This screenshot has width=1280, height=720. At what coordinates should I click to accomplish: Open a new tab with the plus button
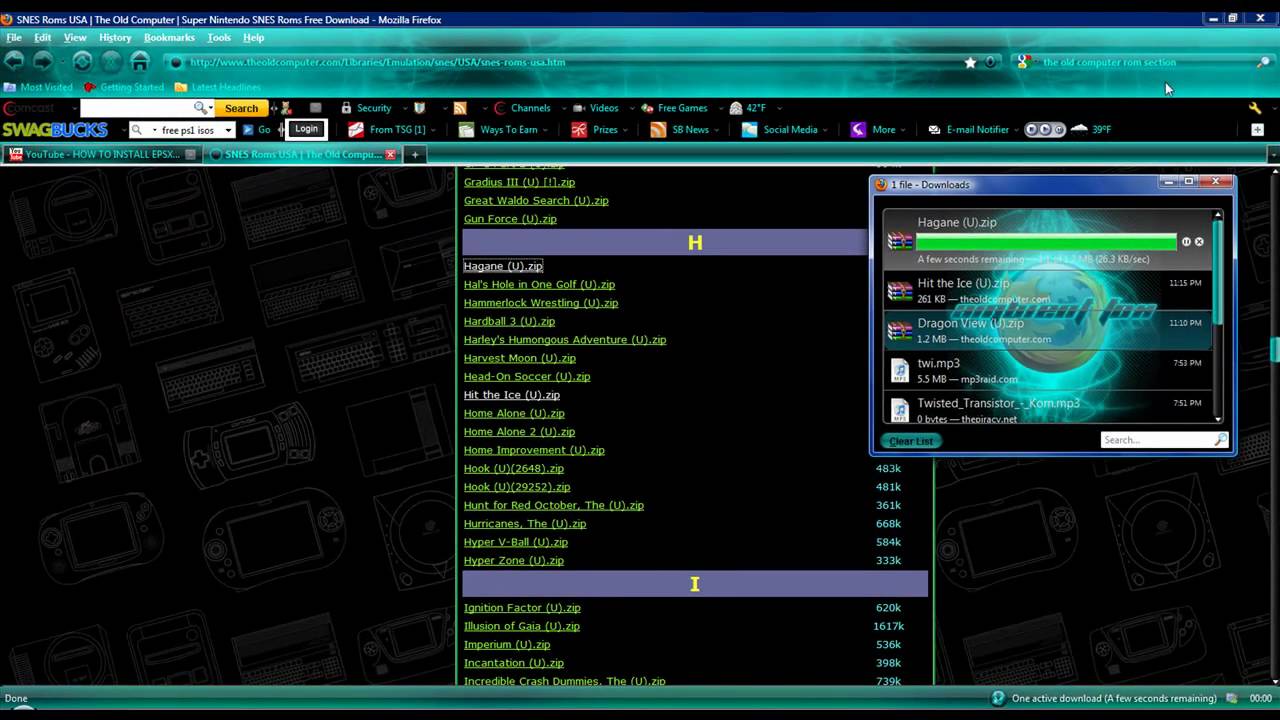point(414,154)
